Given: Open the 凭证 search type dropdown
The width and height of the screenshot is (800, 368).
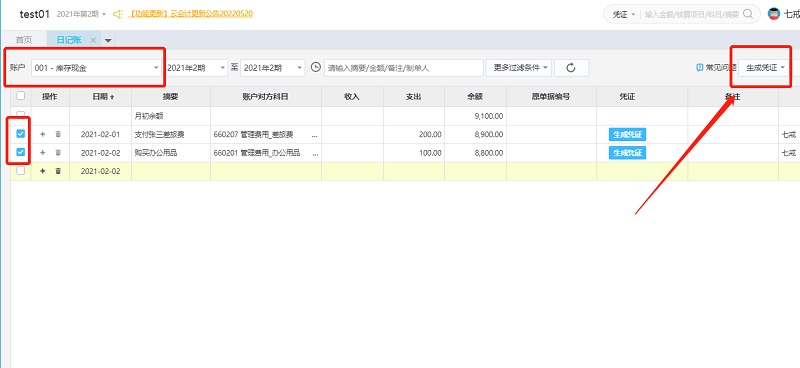Looking at the screenshot, I should [x=623, y=14].
